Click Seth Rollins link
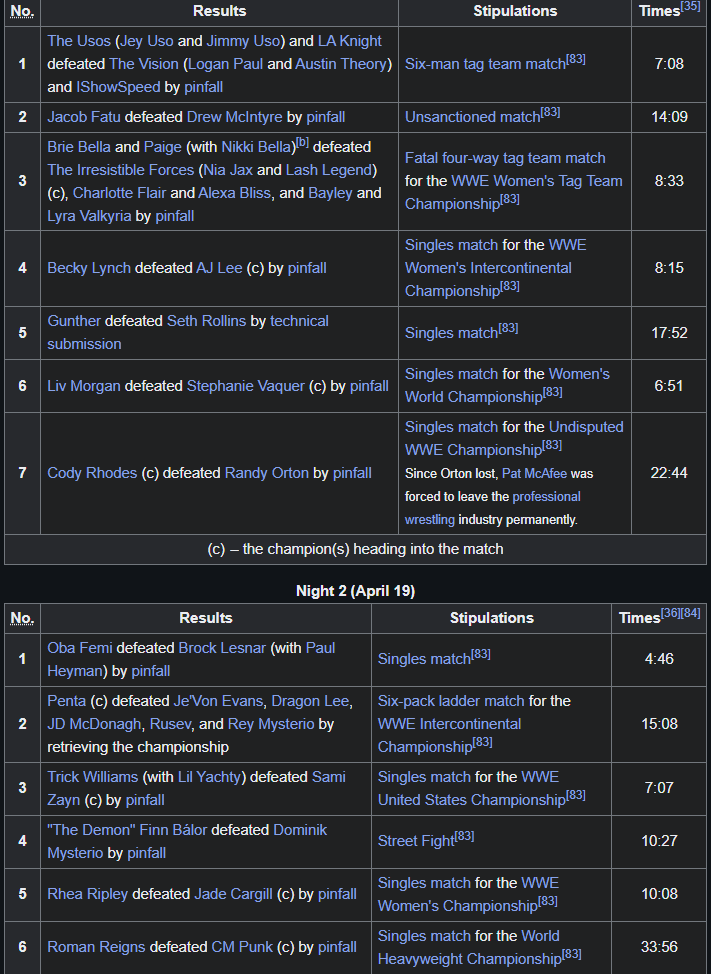Screen dimensions: 711x974 (x=206, y=321)
